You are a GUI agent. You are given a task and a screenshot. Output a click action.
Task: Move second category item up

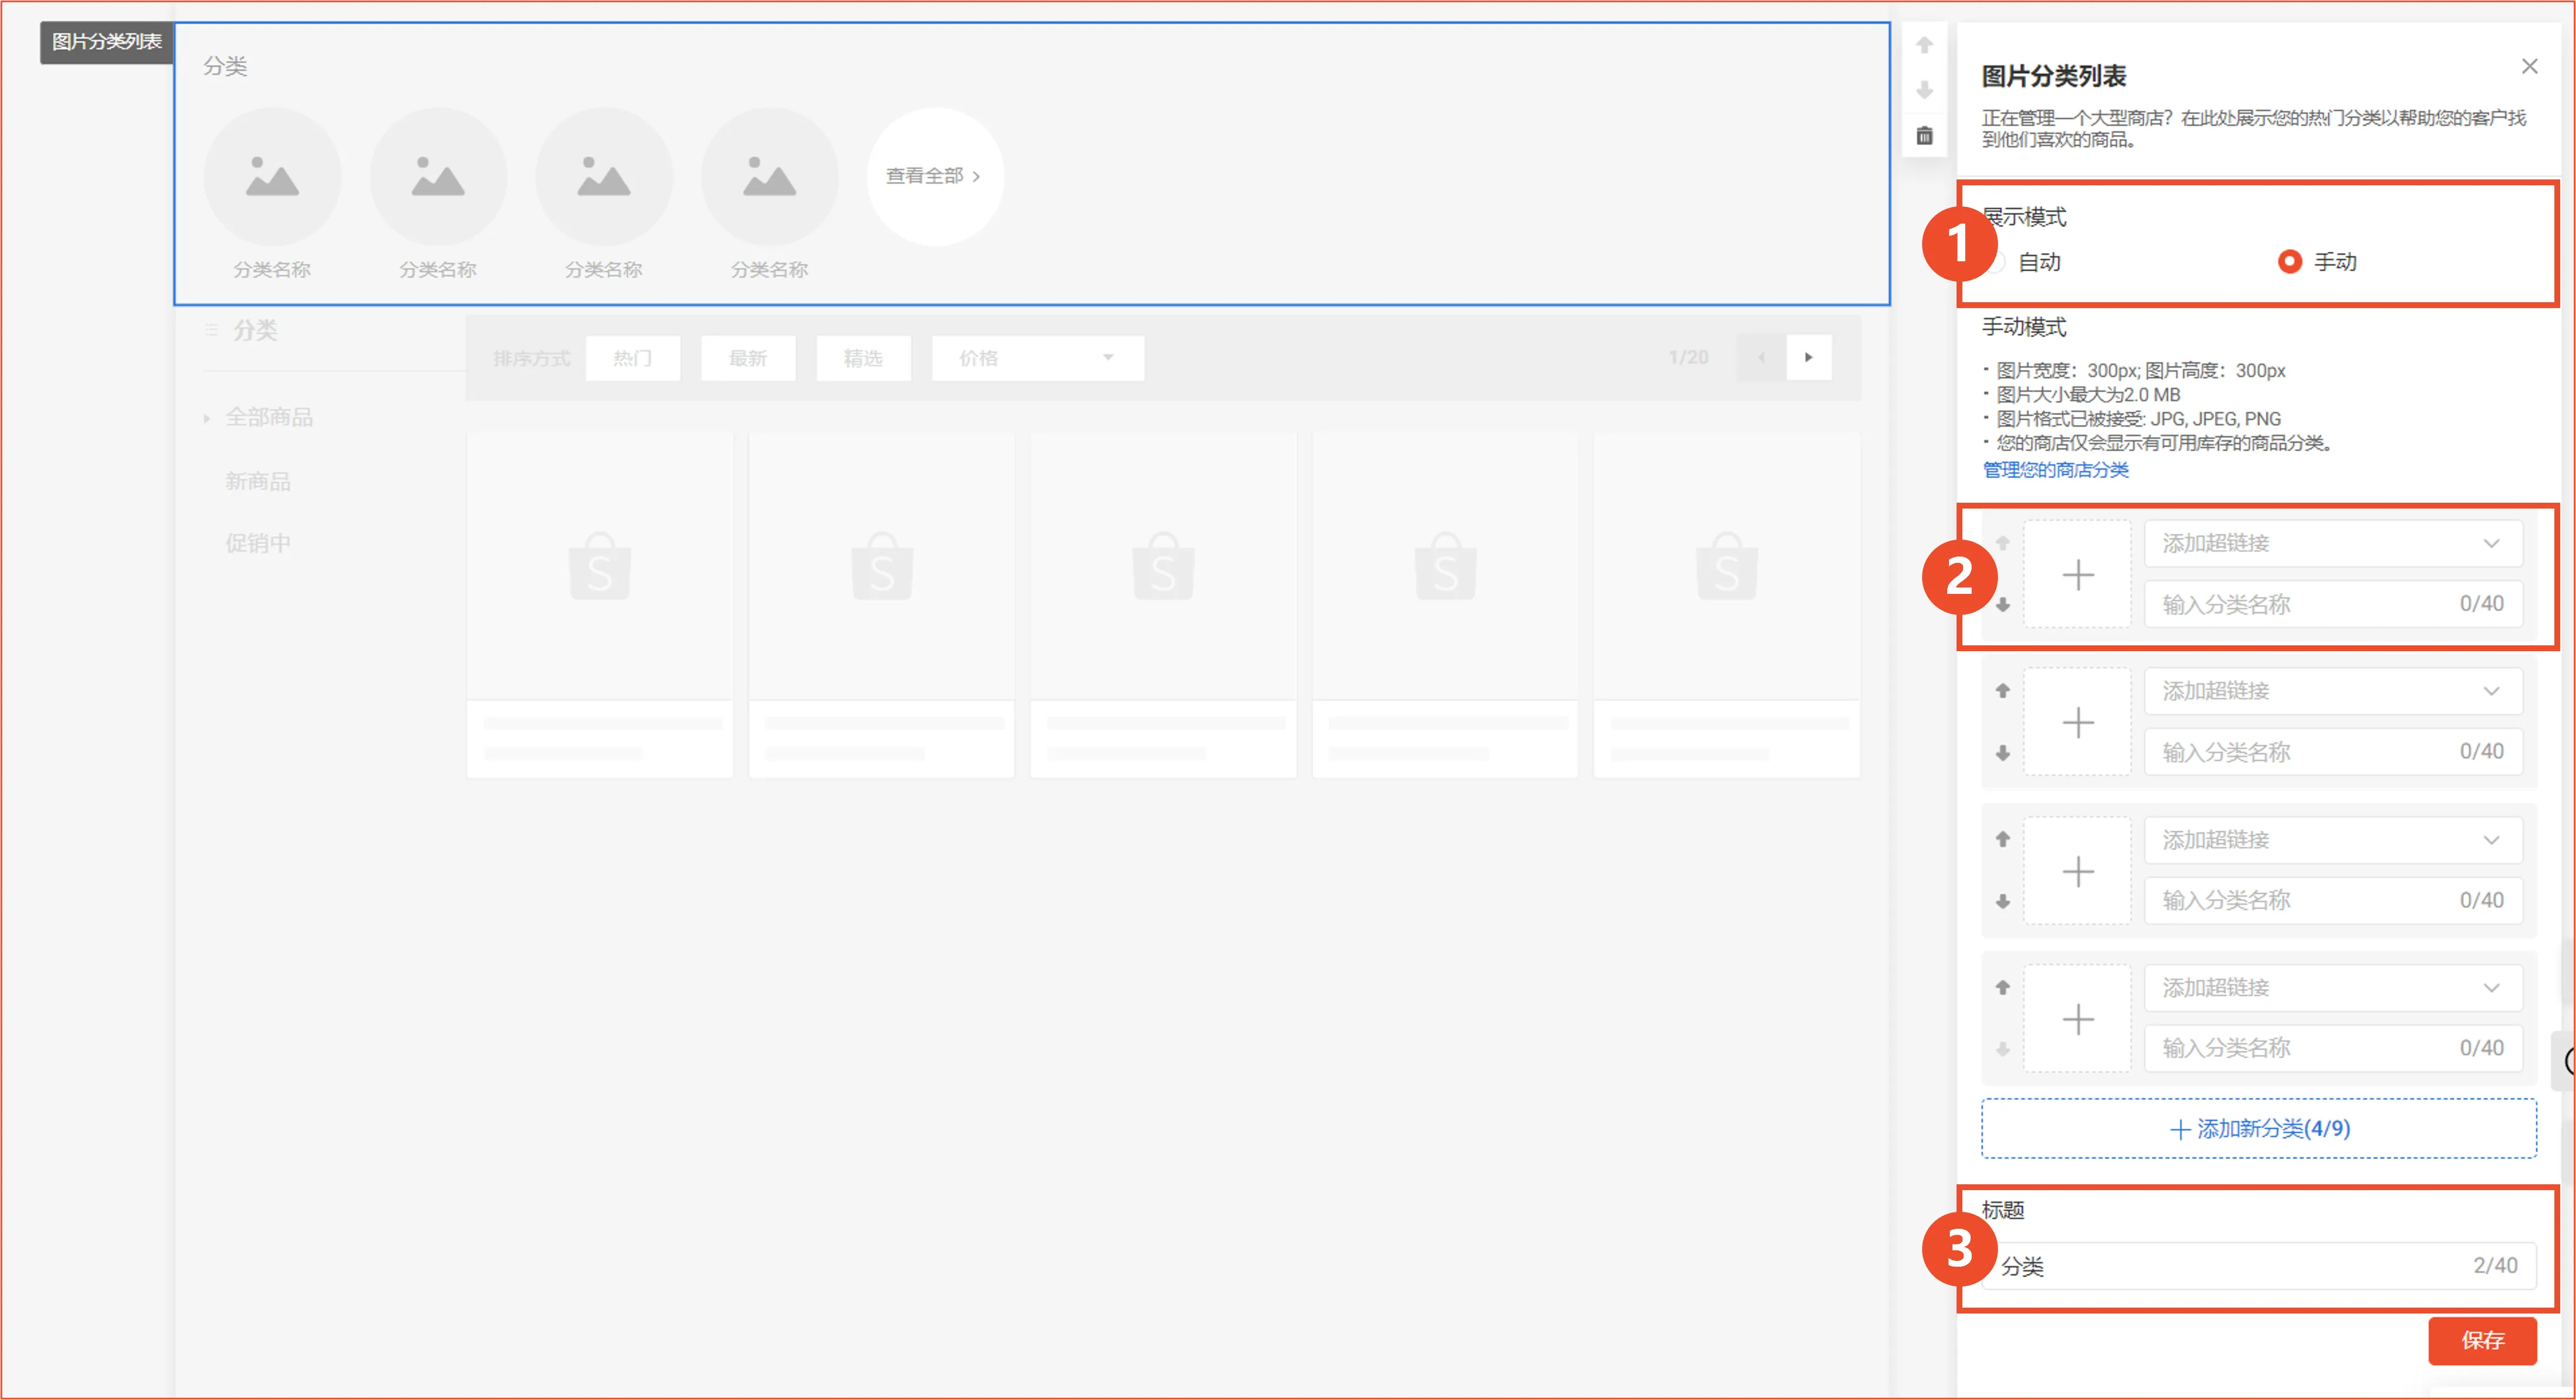(2002, 691)
